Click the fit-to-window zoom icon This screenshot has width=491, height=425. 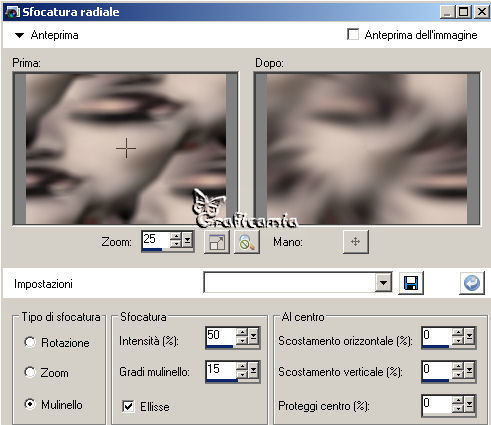click(x=217, y=242)
